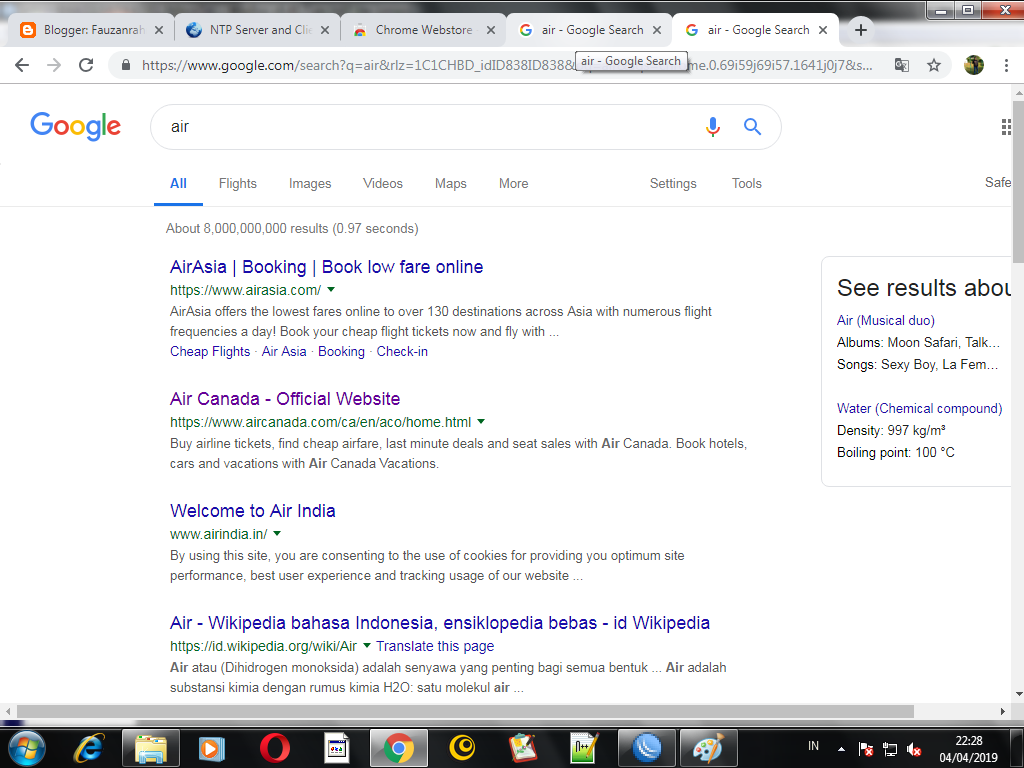Image resolution: width=1024 pixels, height=768 pixels.
Task: Select the Flights search tab
Action: pos(238,184)
